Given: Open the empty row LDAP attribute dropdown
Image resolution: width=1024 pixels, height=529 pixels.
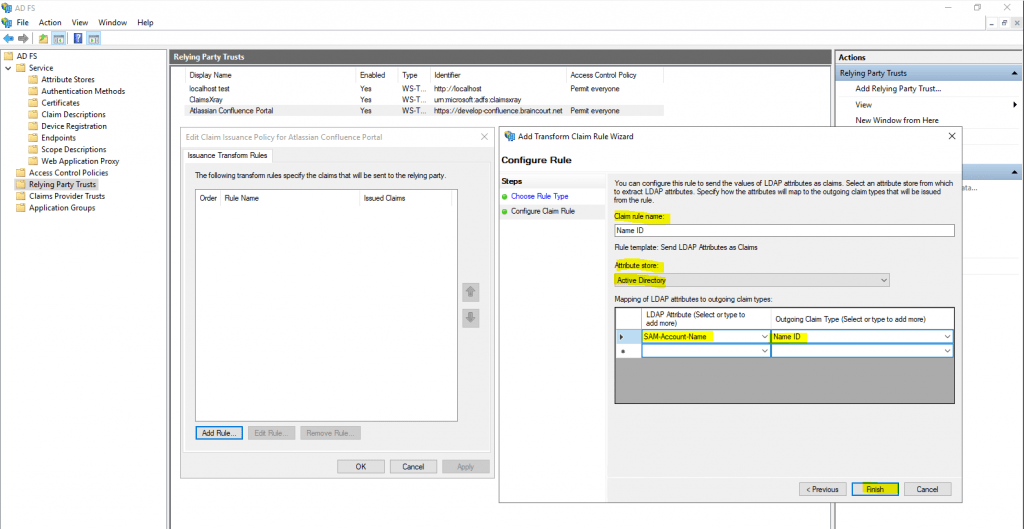Looking at the screenshot, I should [765, 351].
